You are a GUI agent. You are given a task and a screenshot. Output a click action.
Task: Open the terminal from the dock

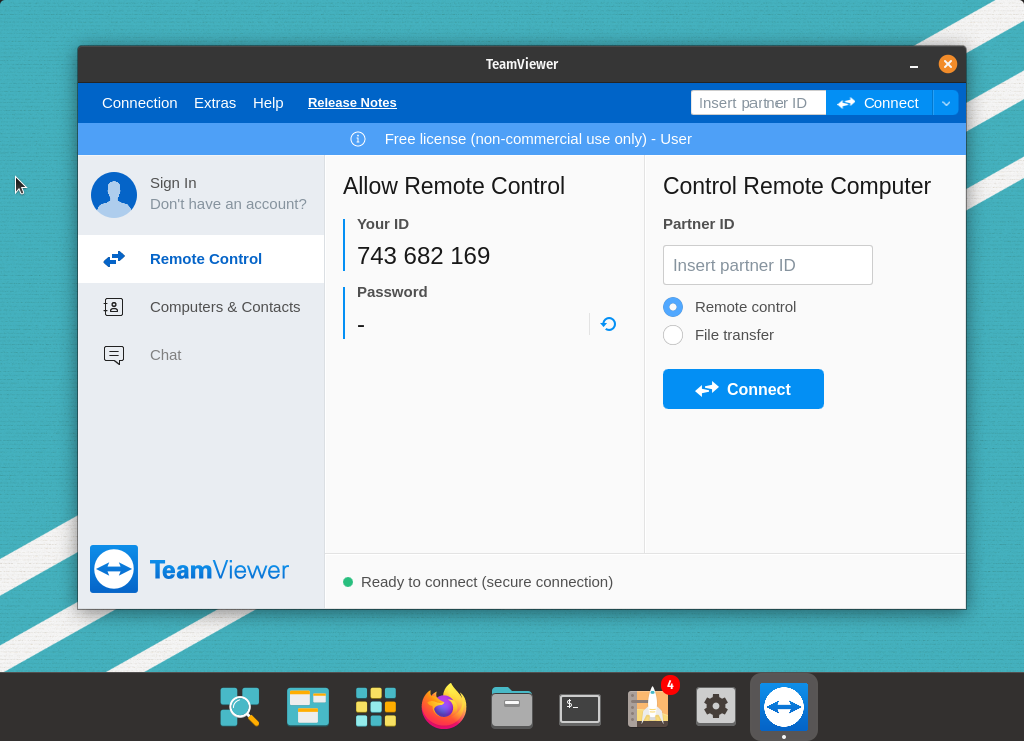coord(580,708)
